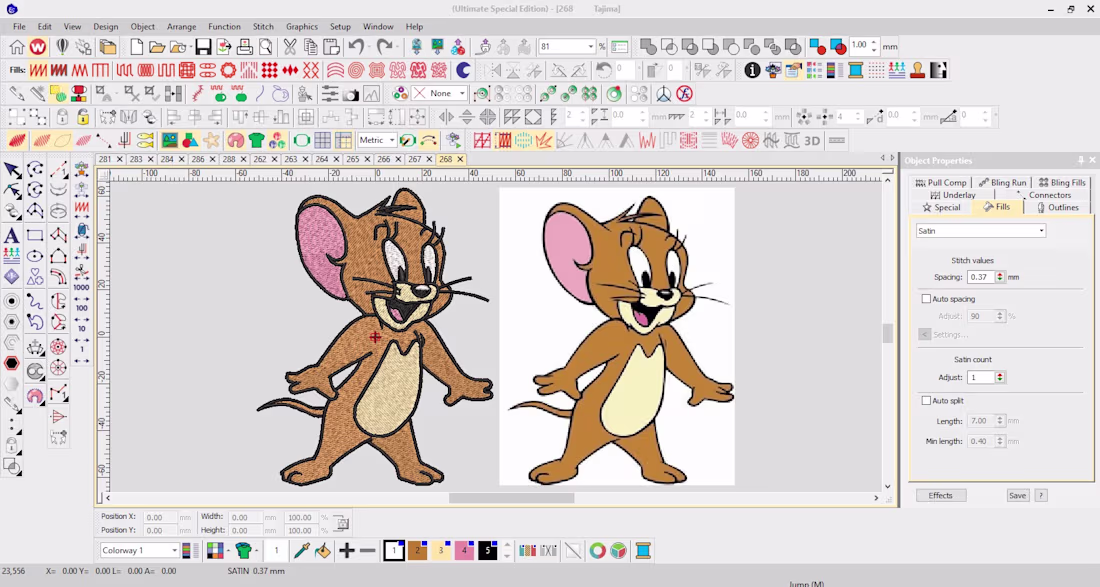Click the question mark help button
Viewport: 1100px width, 587px height.
pos(1041,496)
